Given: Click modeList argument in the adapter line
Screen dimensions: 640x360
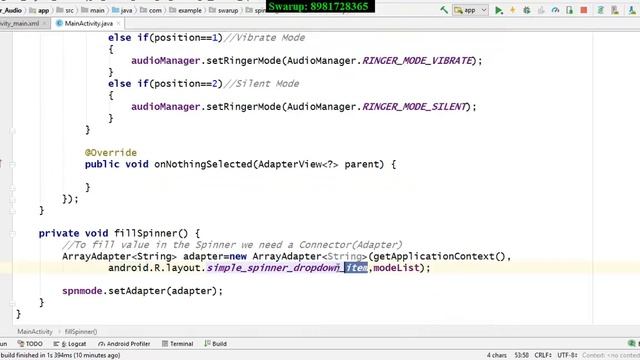Looking at the screenshot, I should (396, 268).
